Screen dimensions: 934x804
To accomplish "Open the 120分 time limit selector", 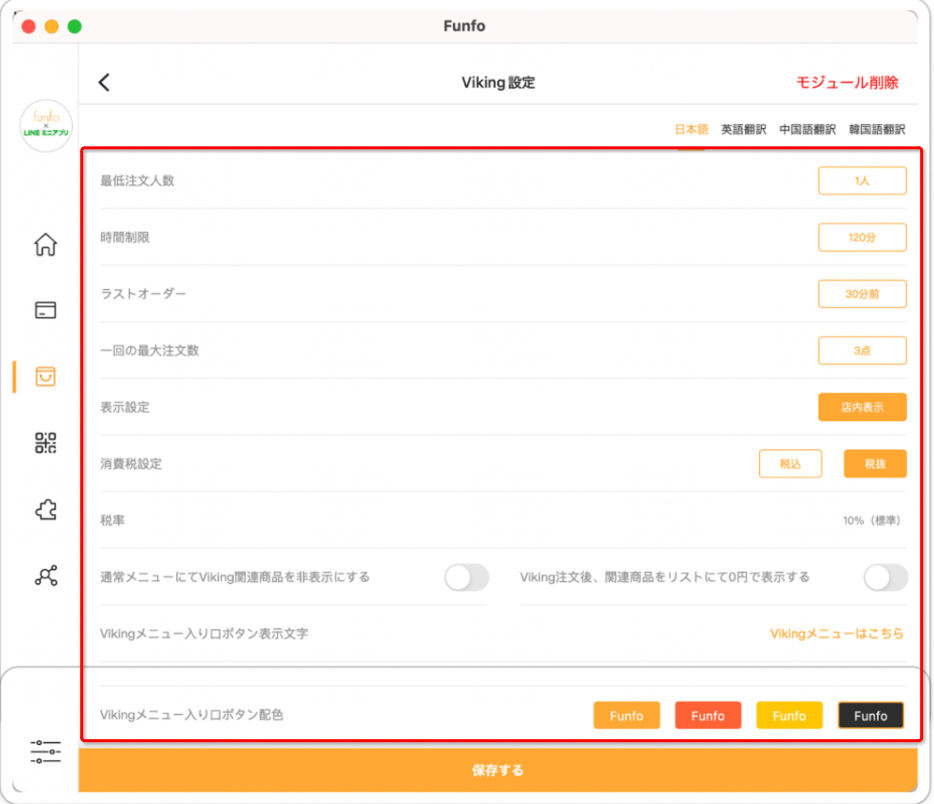I will pyautogui.click(x=862, y=237).
